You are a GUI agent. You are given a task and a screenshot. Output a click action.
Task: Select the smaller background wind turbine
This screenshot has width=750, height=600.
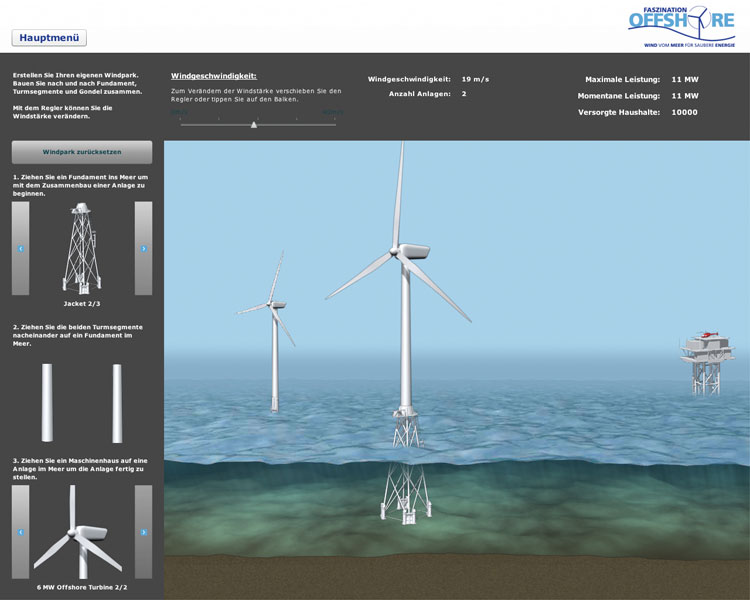(275, 340)
